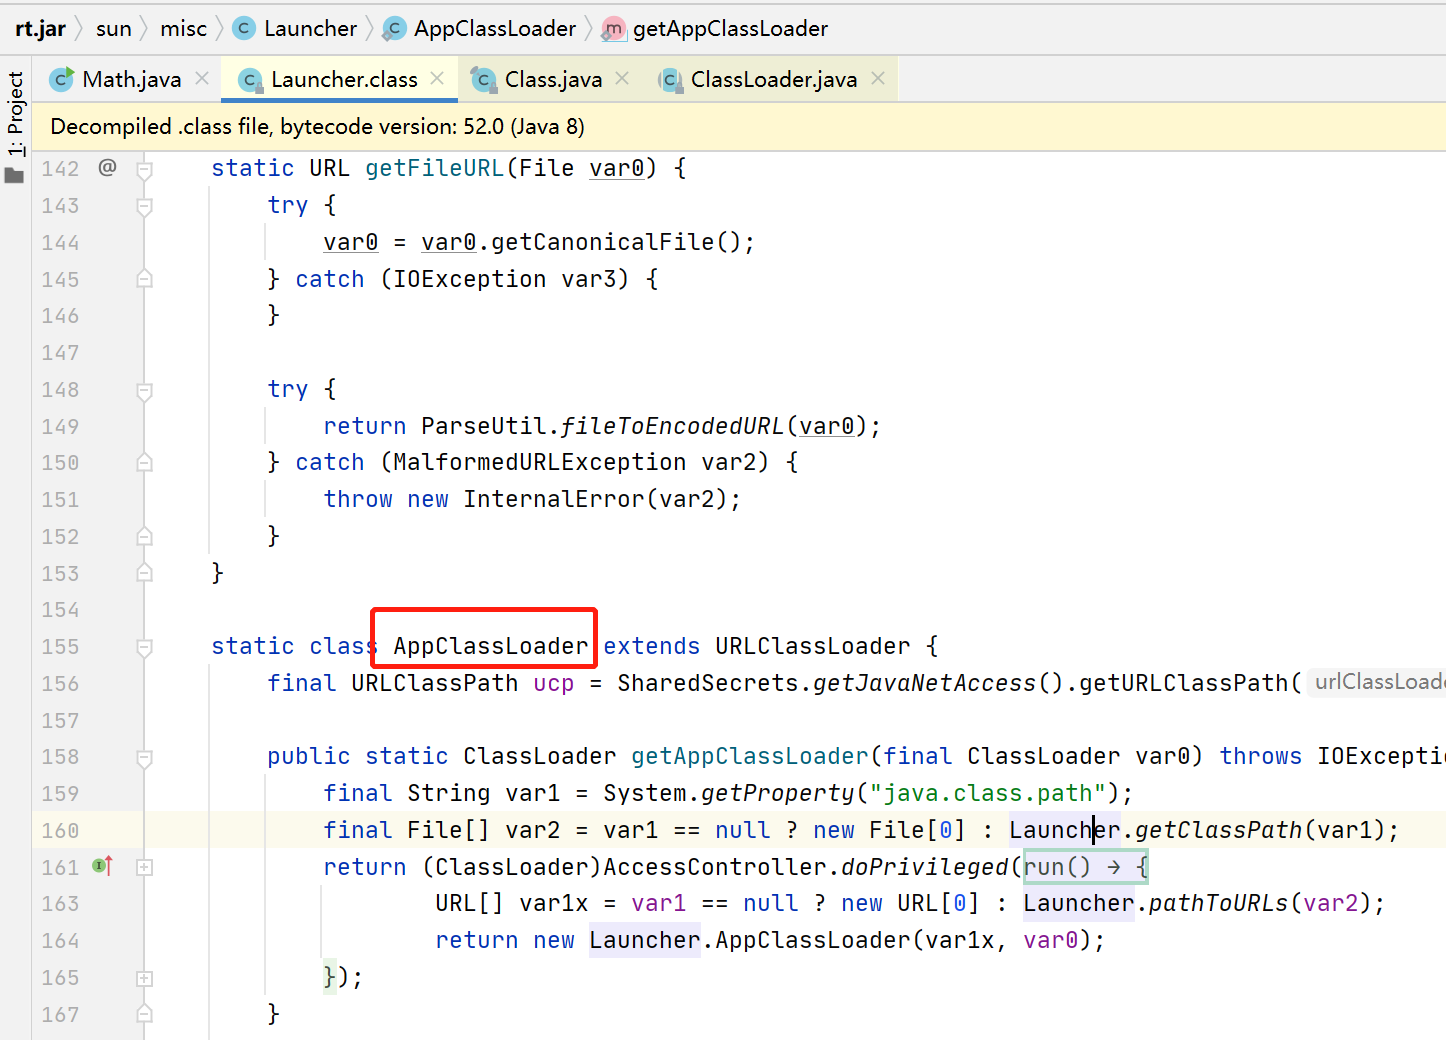Click MalformedURLException on line 150
1446x1040 pixels.
coord(540,462)
